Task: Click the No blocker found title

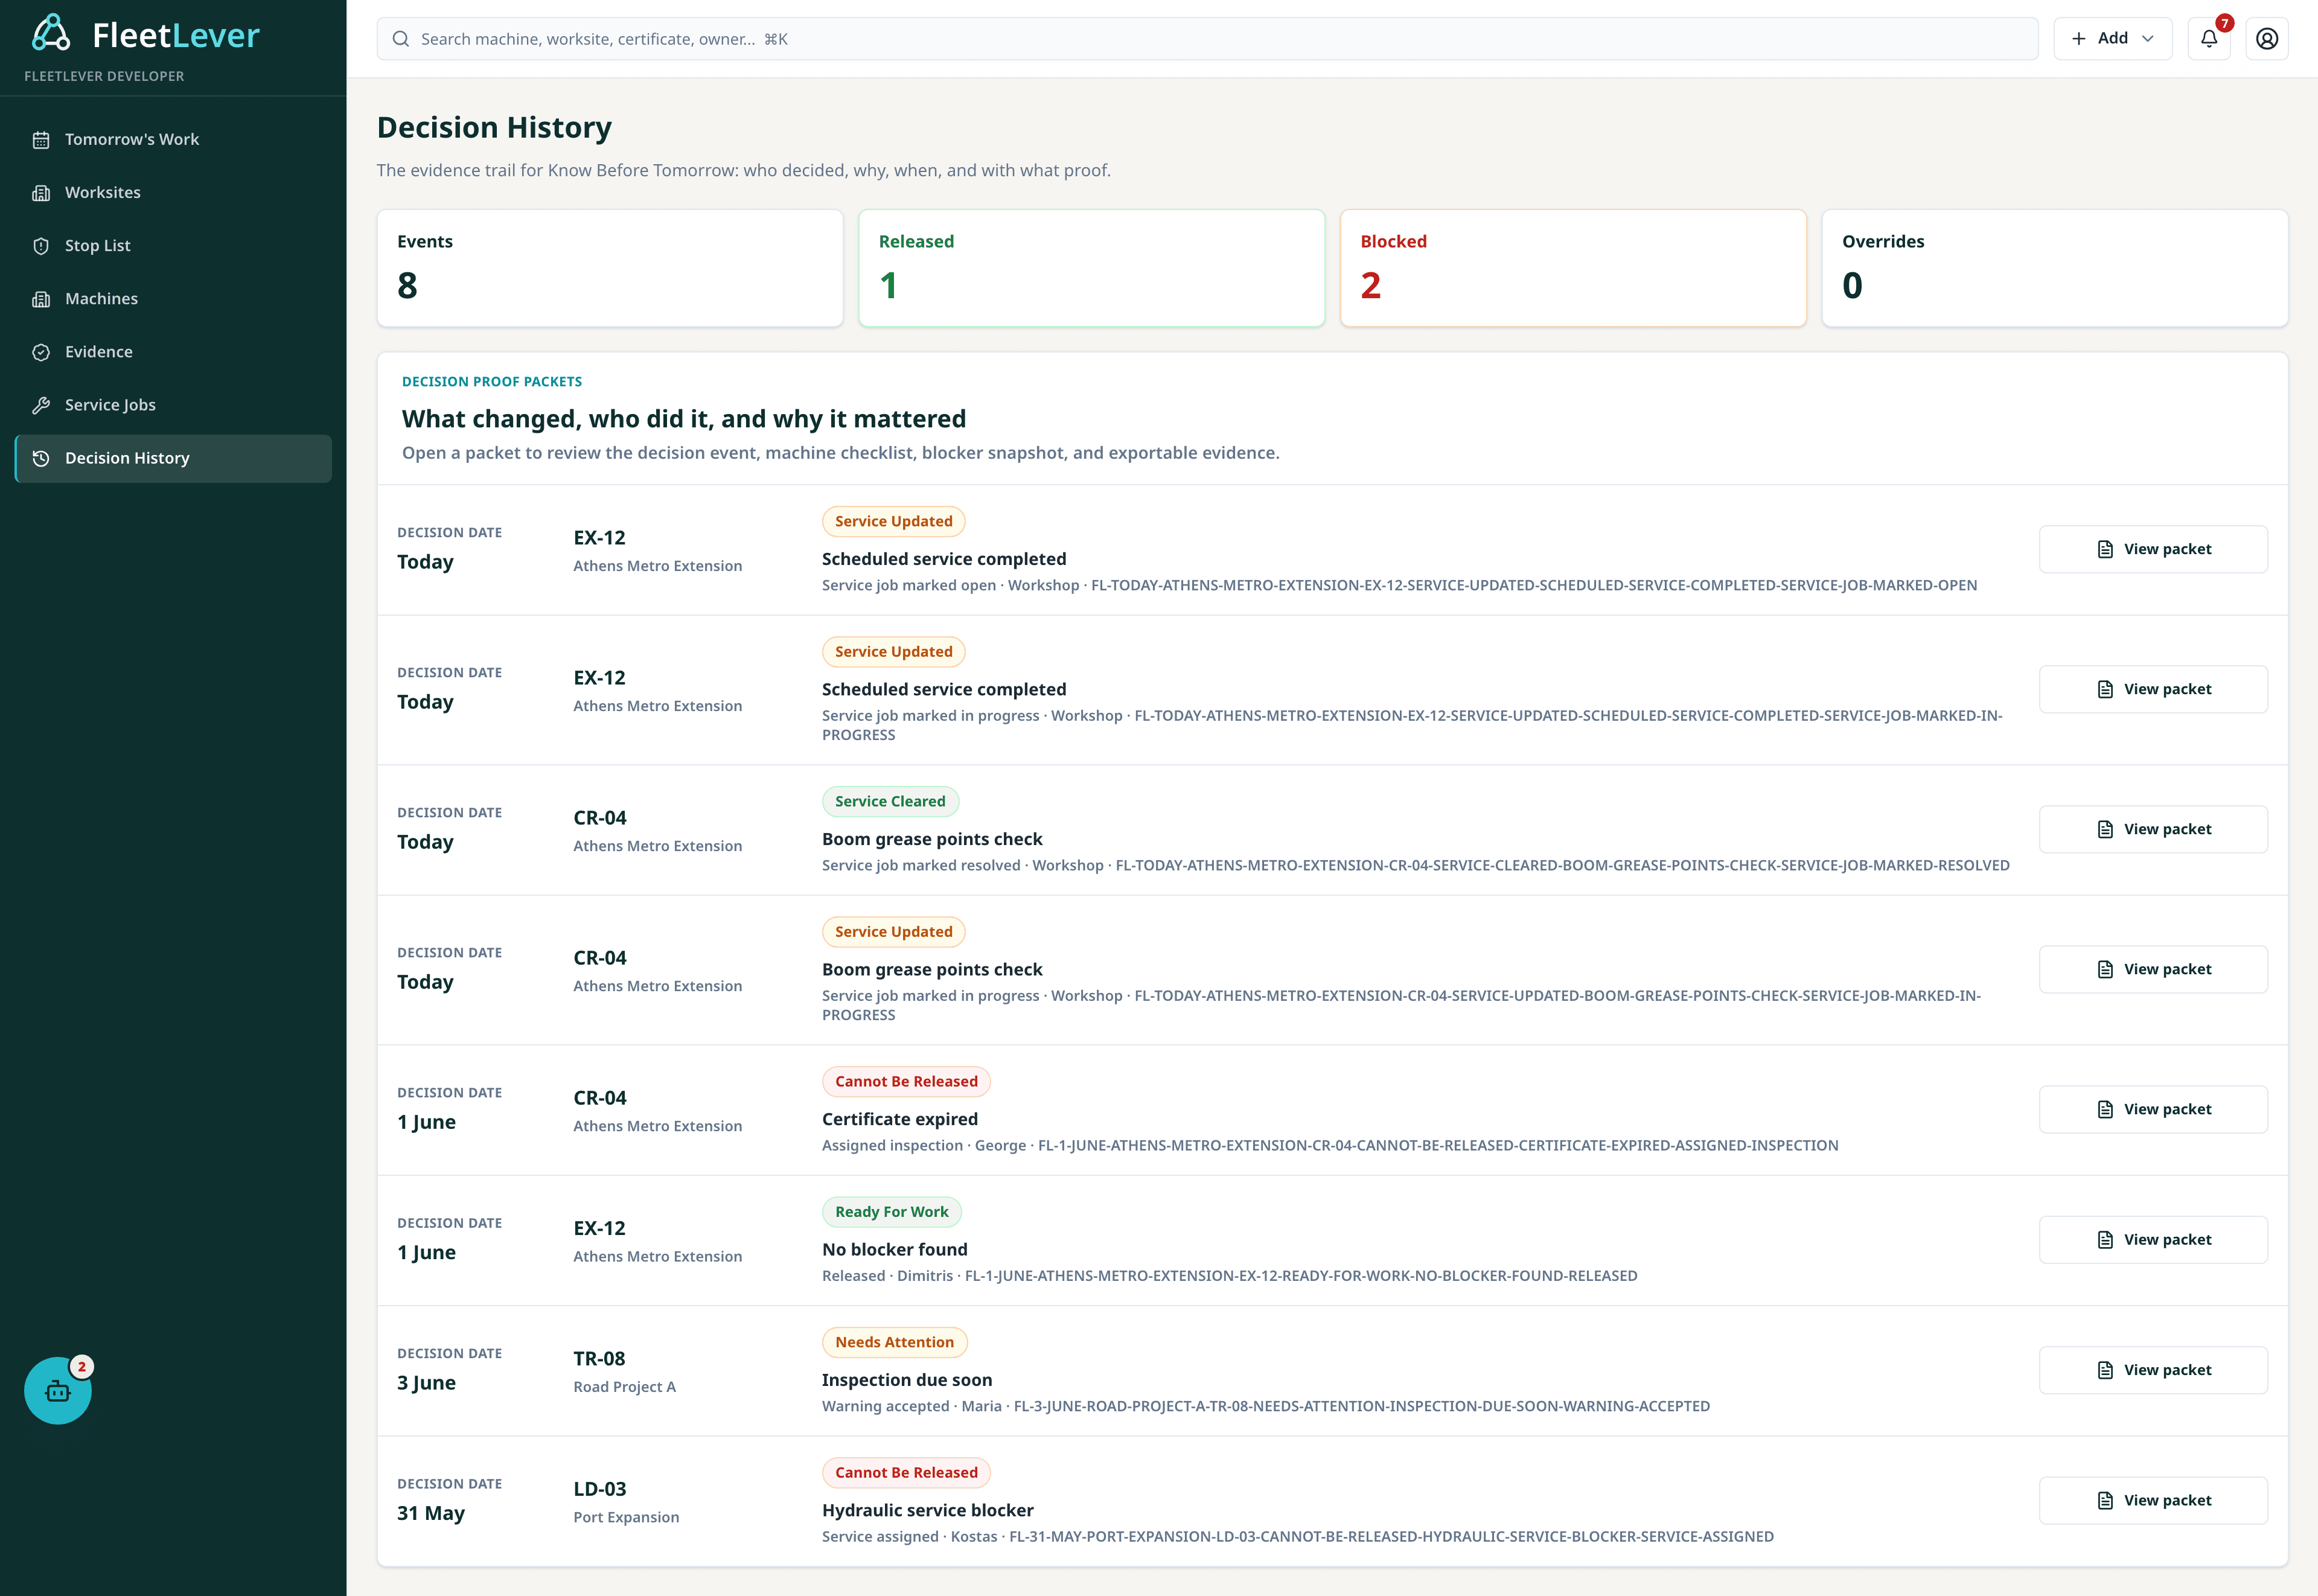Action: pos(894,1250)
